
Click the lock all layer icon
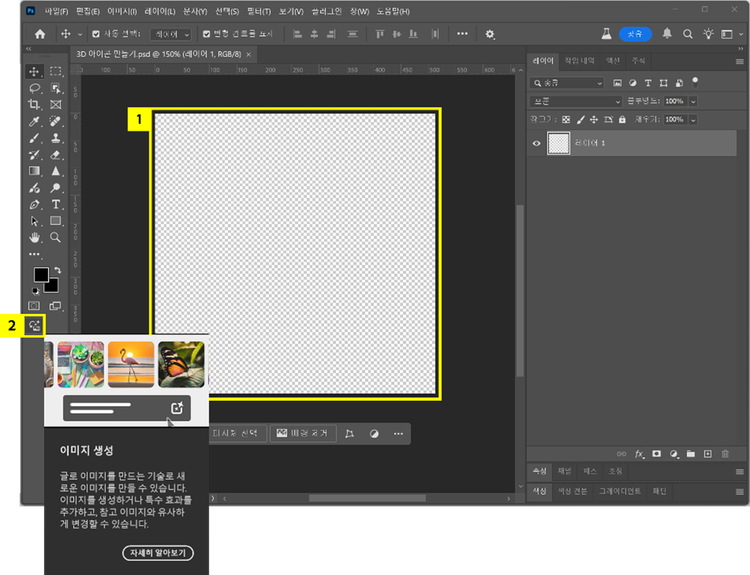622,119
